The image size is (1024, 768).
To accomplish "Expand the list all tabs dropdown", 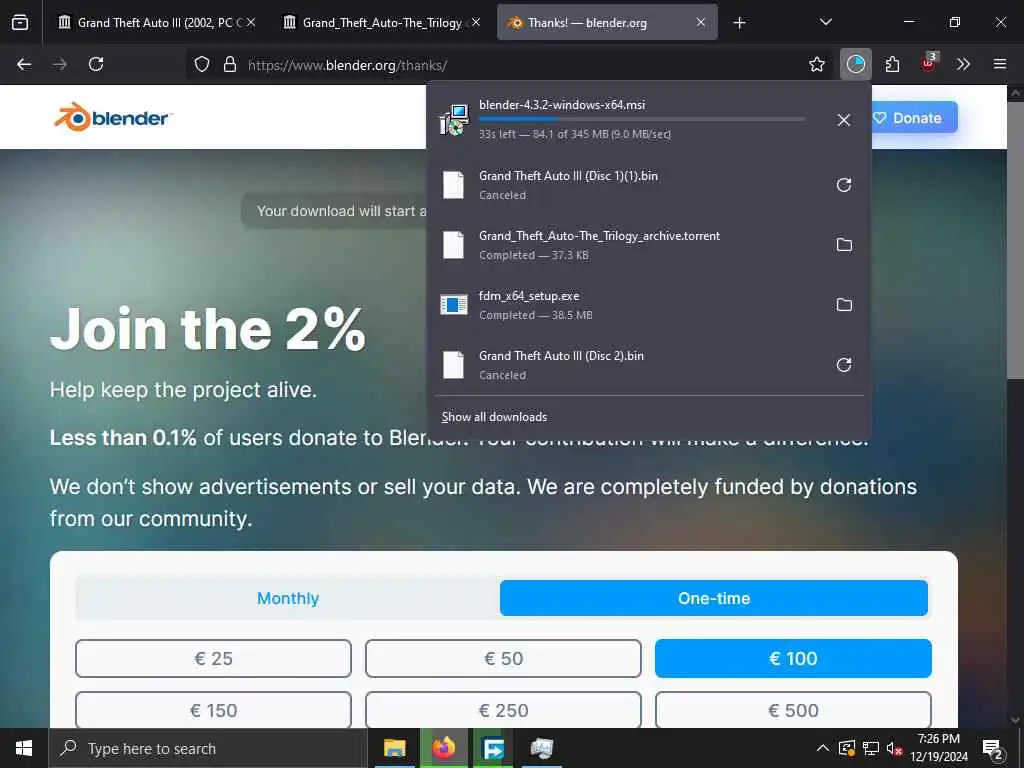I will pos(825,22).
